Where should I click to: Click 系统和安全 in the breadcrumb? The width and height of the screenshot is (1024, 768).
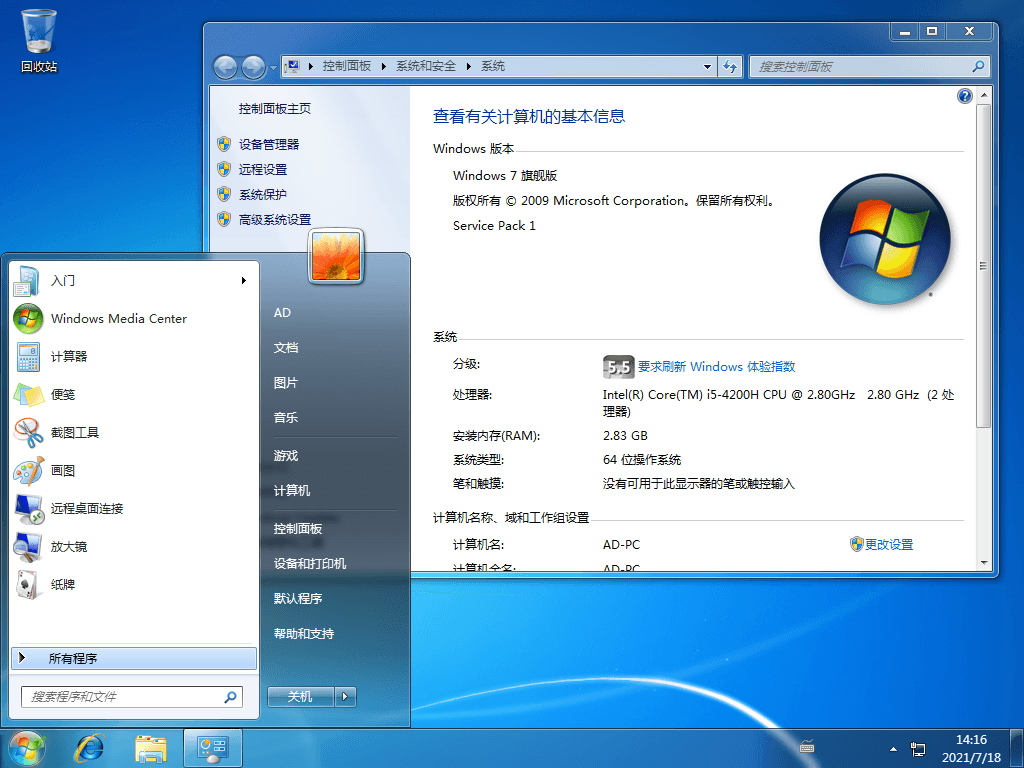pos(426,66)
